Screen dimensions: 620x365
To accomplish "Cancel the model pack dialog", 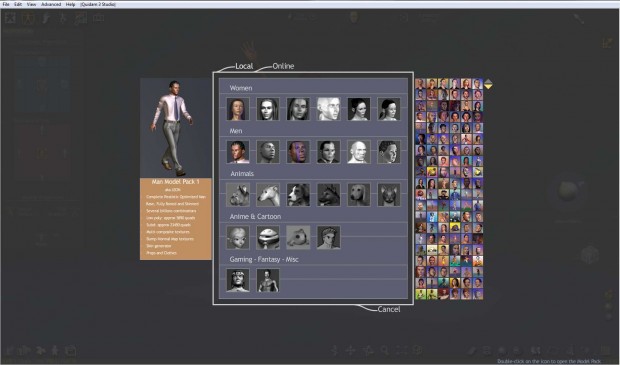I will (389, 309).
